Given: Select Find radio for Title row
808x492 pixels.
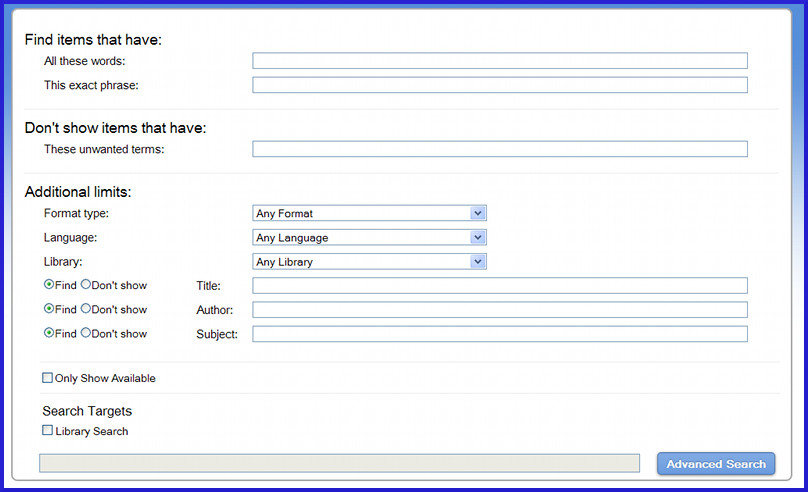Looking at the screenshot, I should click(49, 284).
